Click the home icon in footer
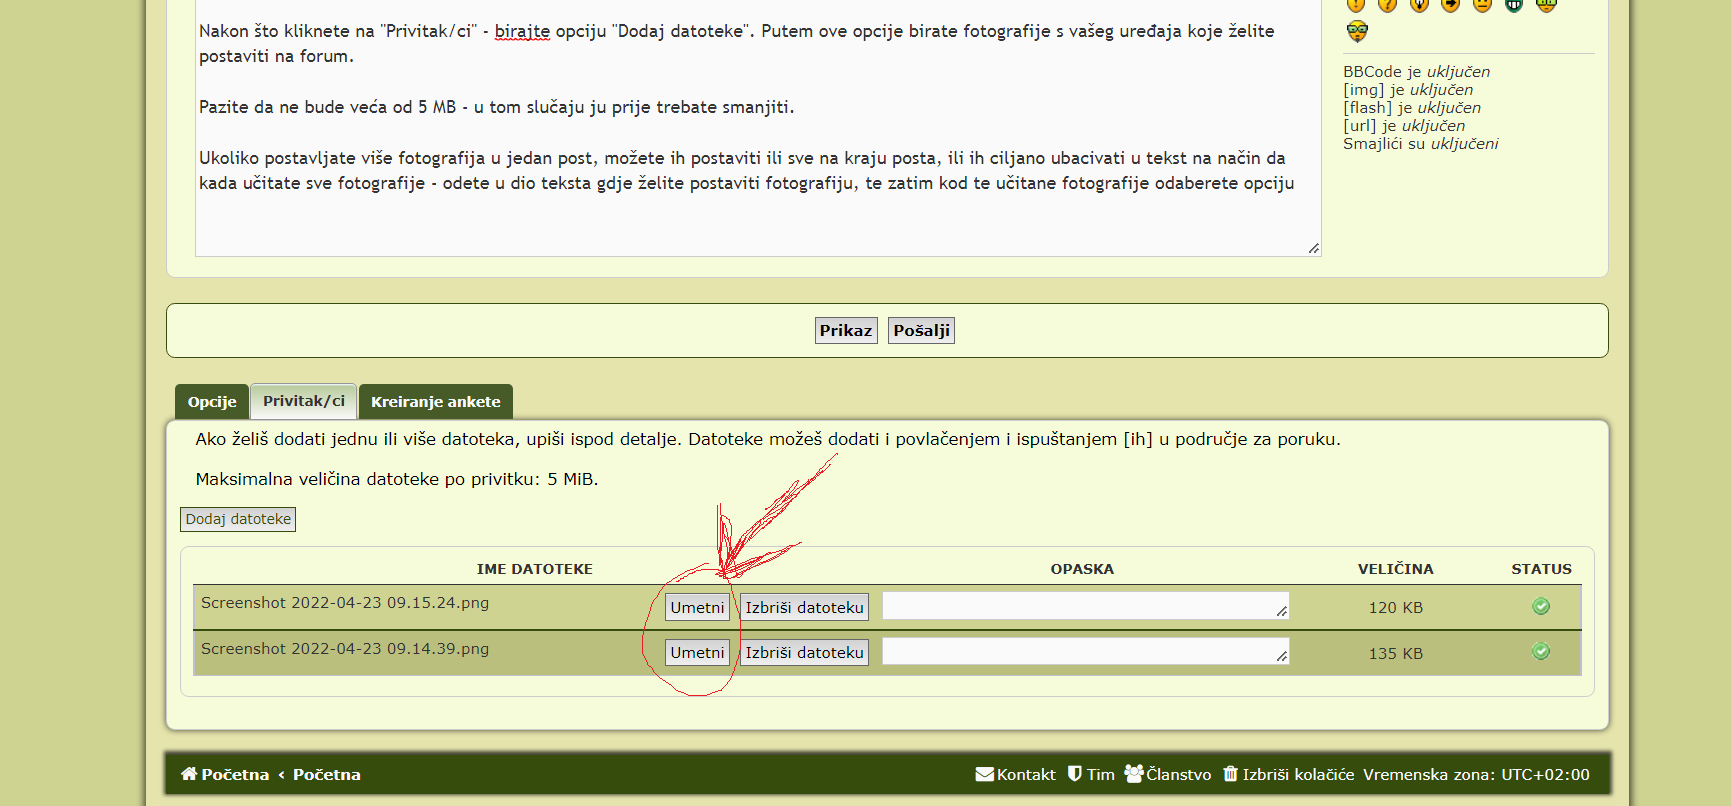Image resolution: width=1731 pixels, height=806 pixels. (x=188, y=774)
